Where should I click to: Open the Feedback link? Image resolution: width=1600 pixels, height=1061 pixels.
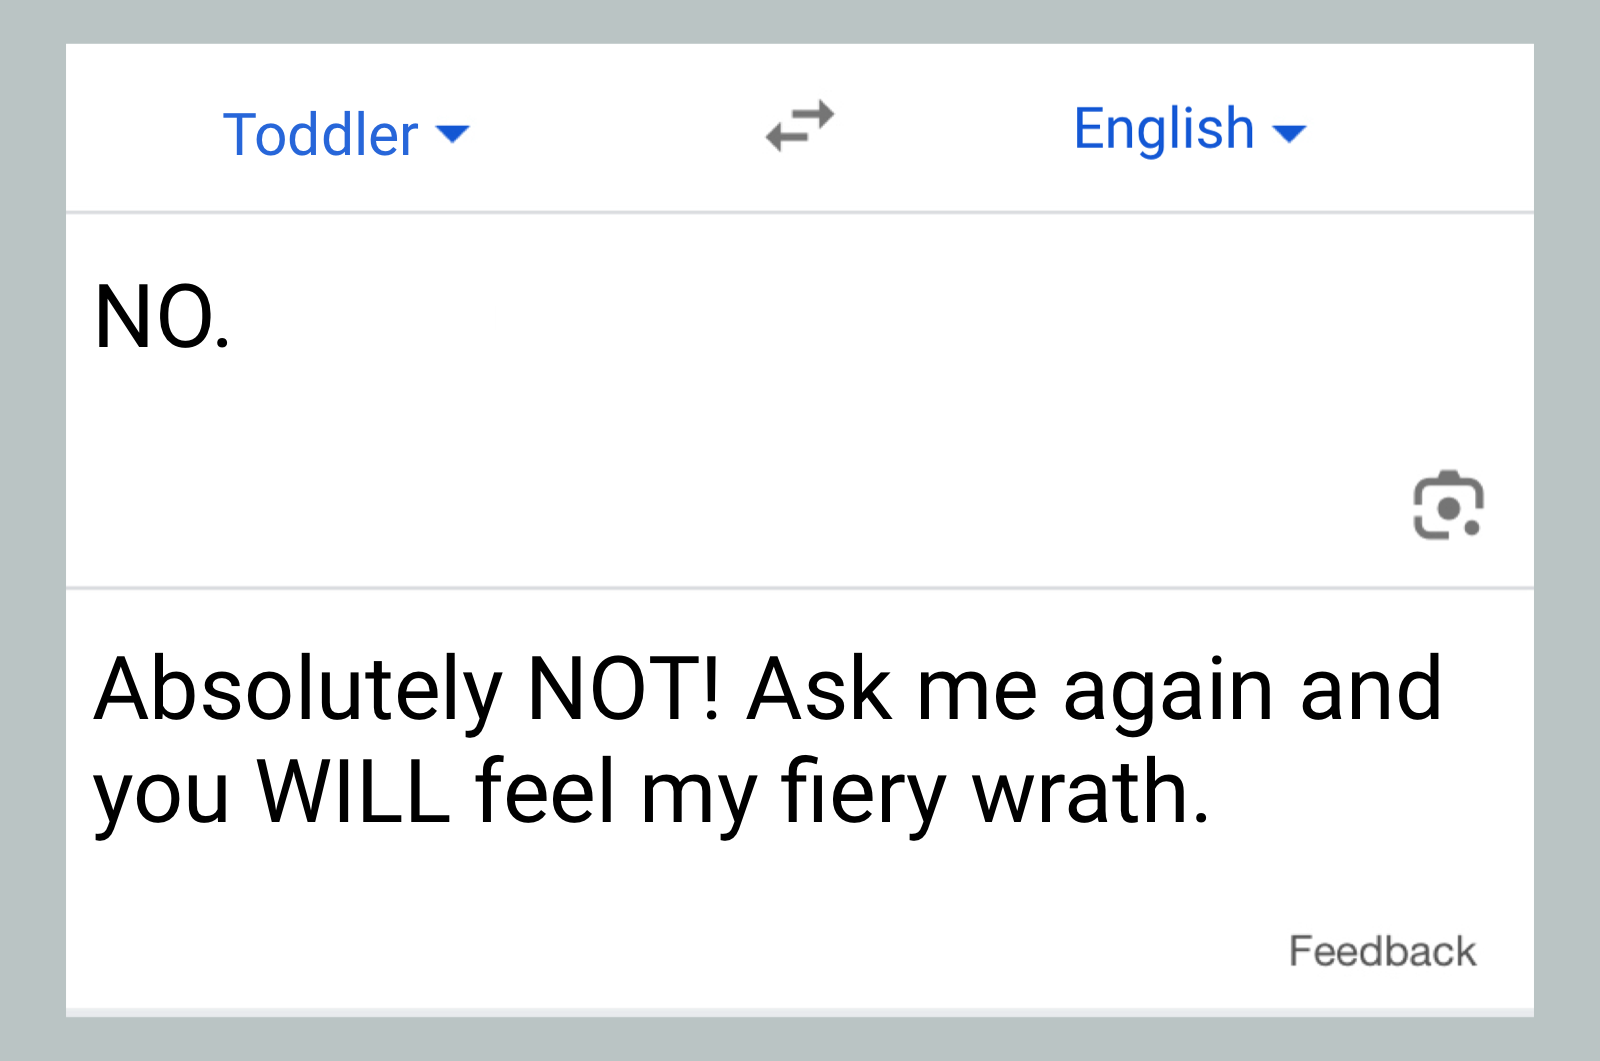[1382, 951]
